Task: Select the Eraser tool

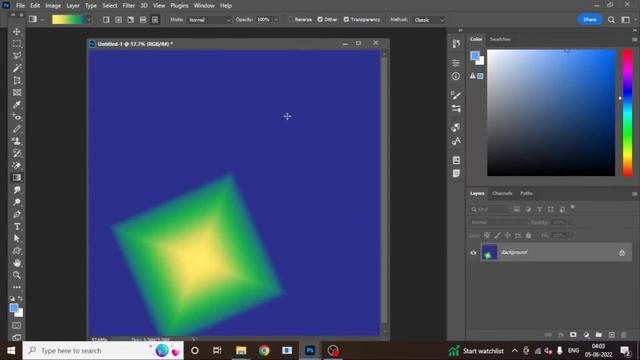Action: (x=17, y=166)
